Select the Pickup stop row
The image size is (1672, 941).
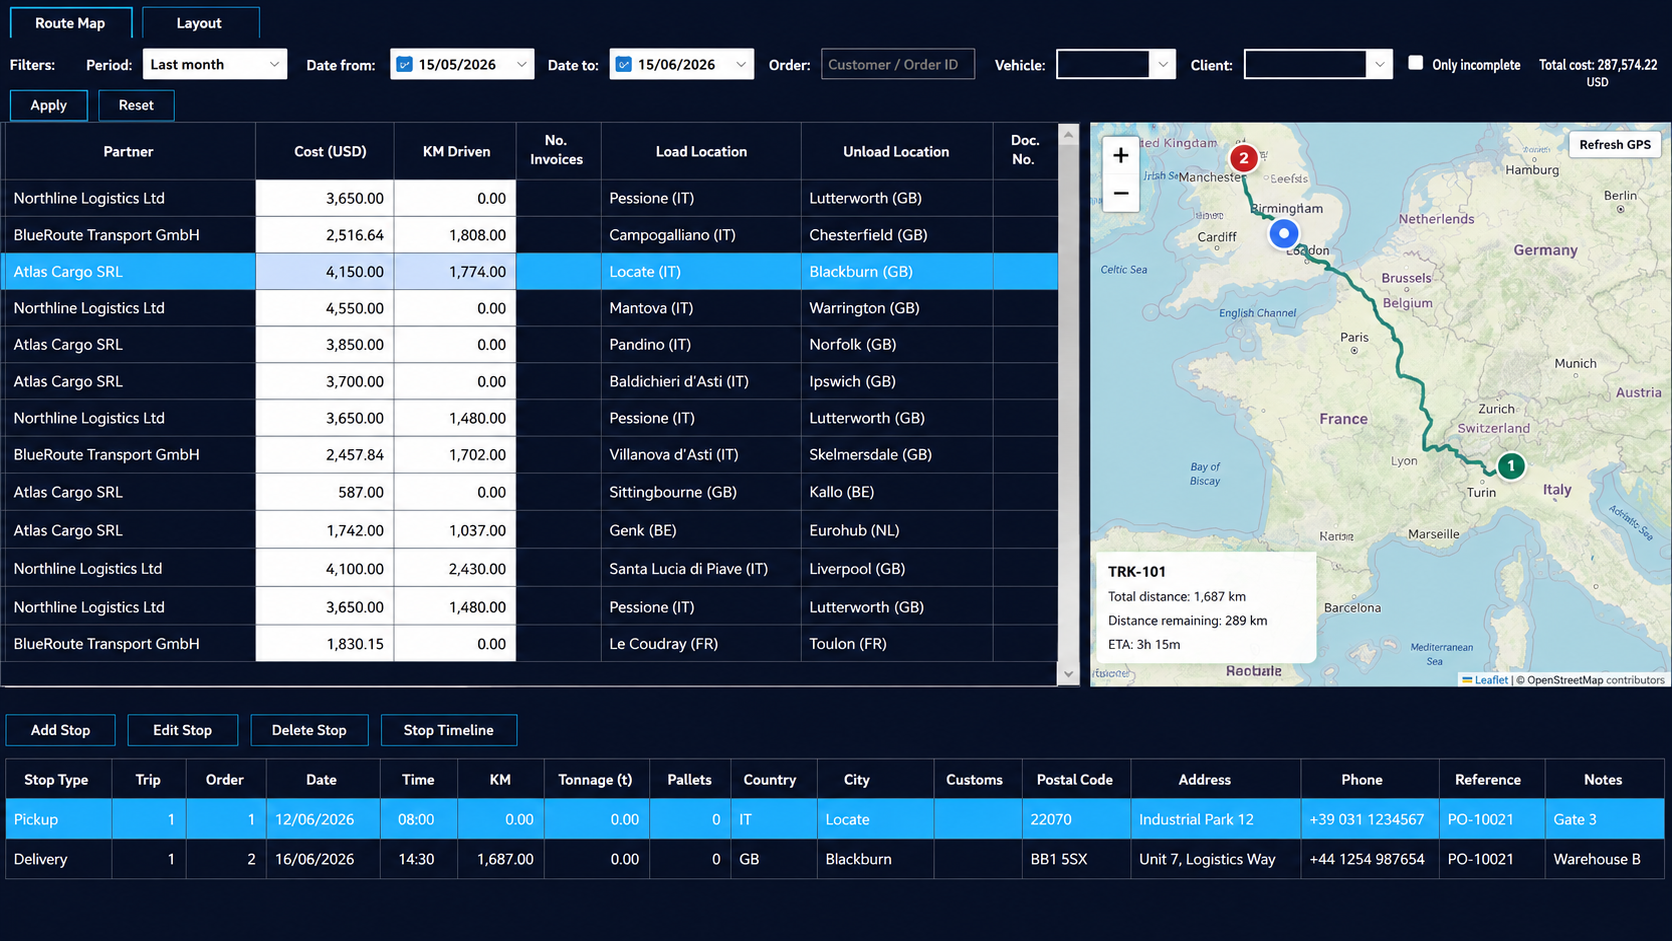(x=835, y=819)
